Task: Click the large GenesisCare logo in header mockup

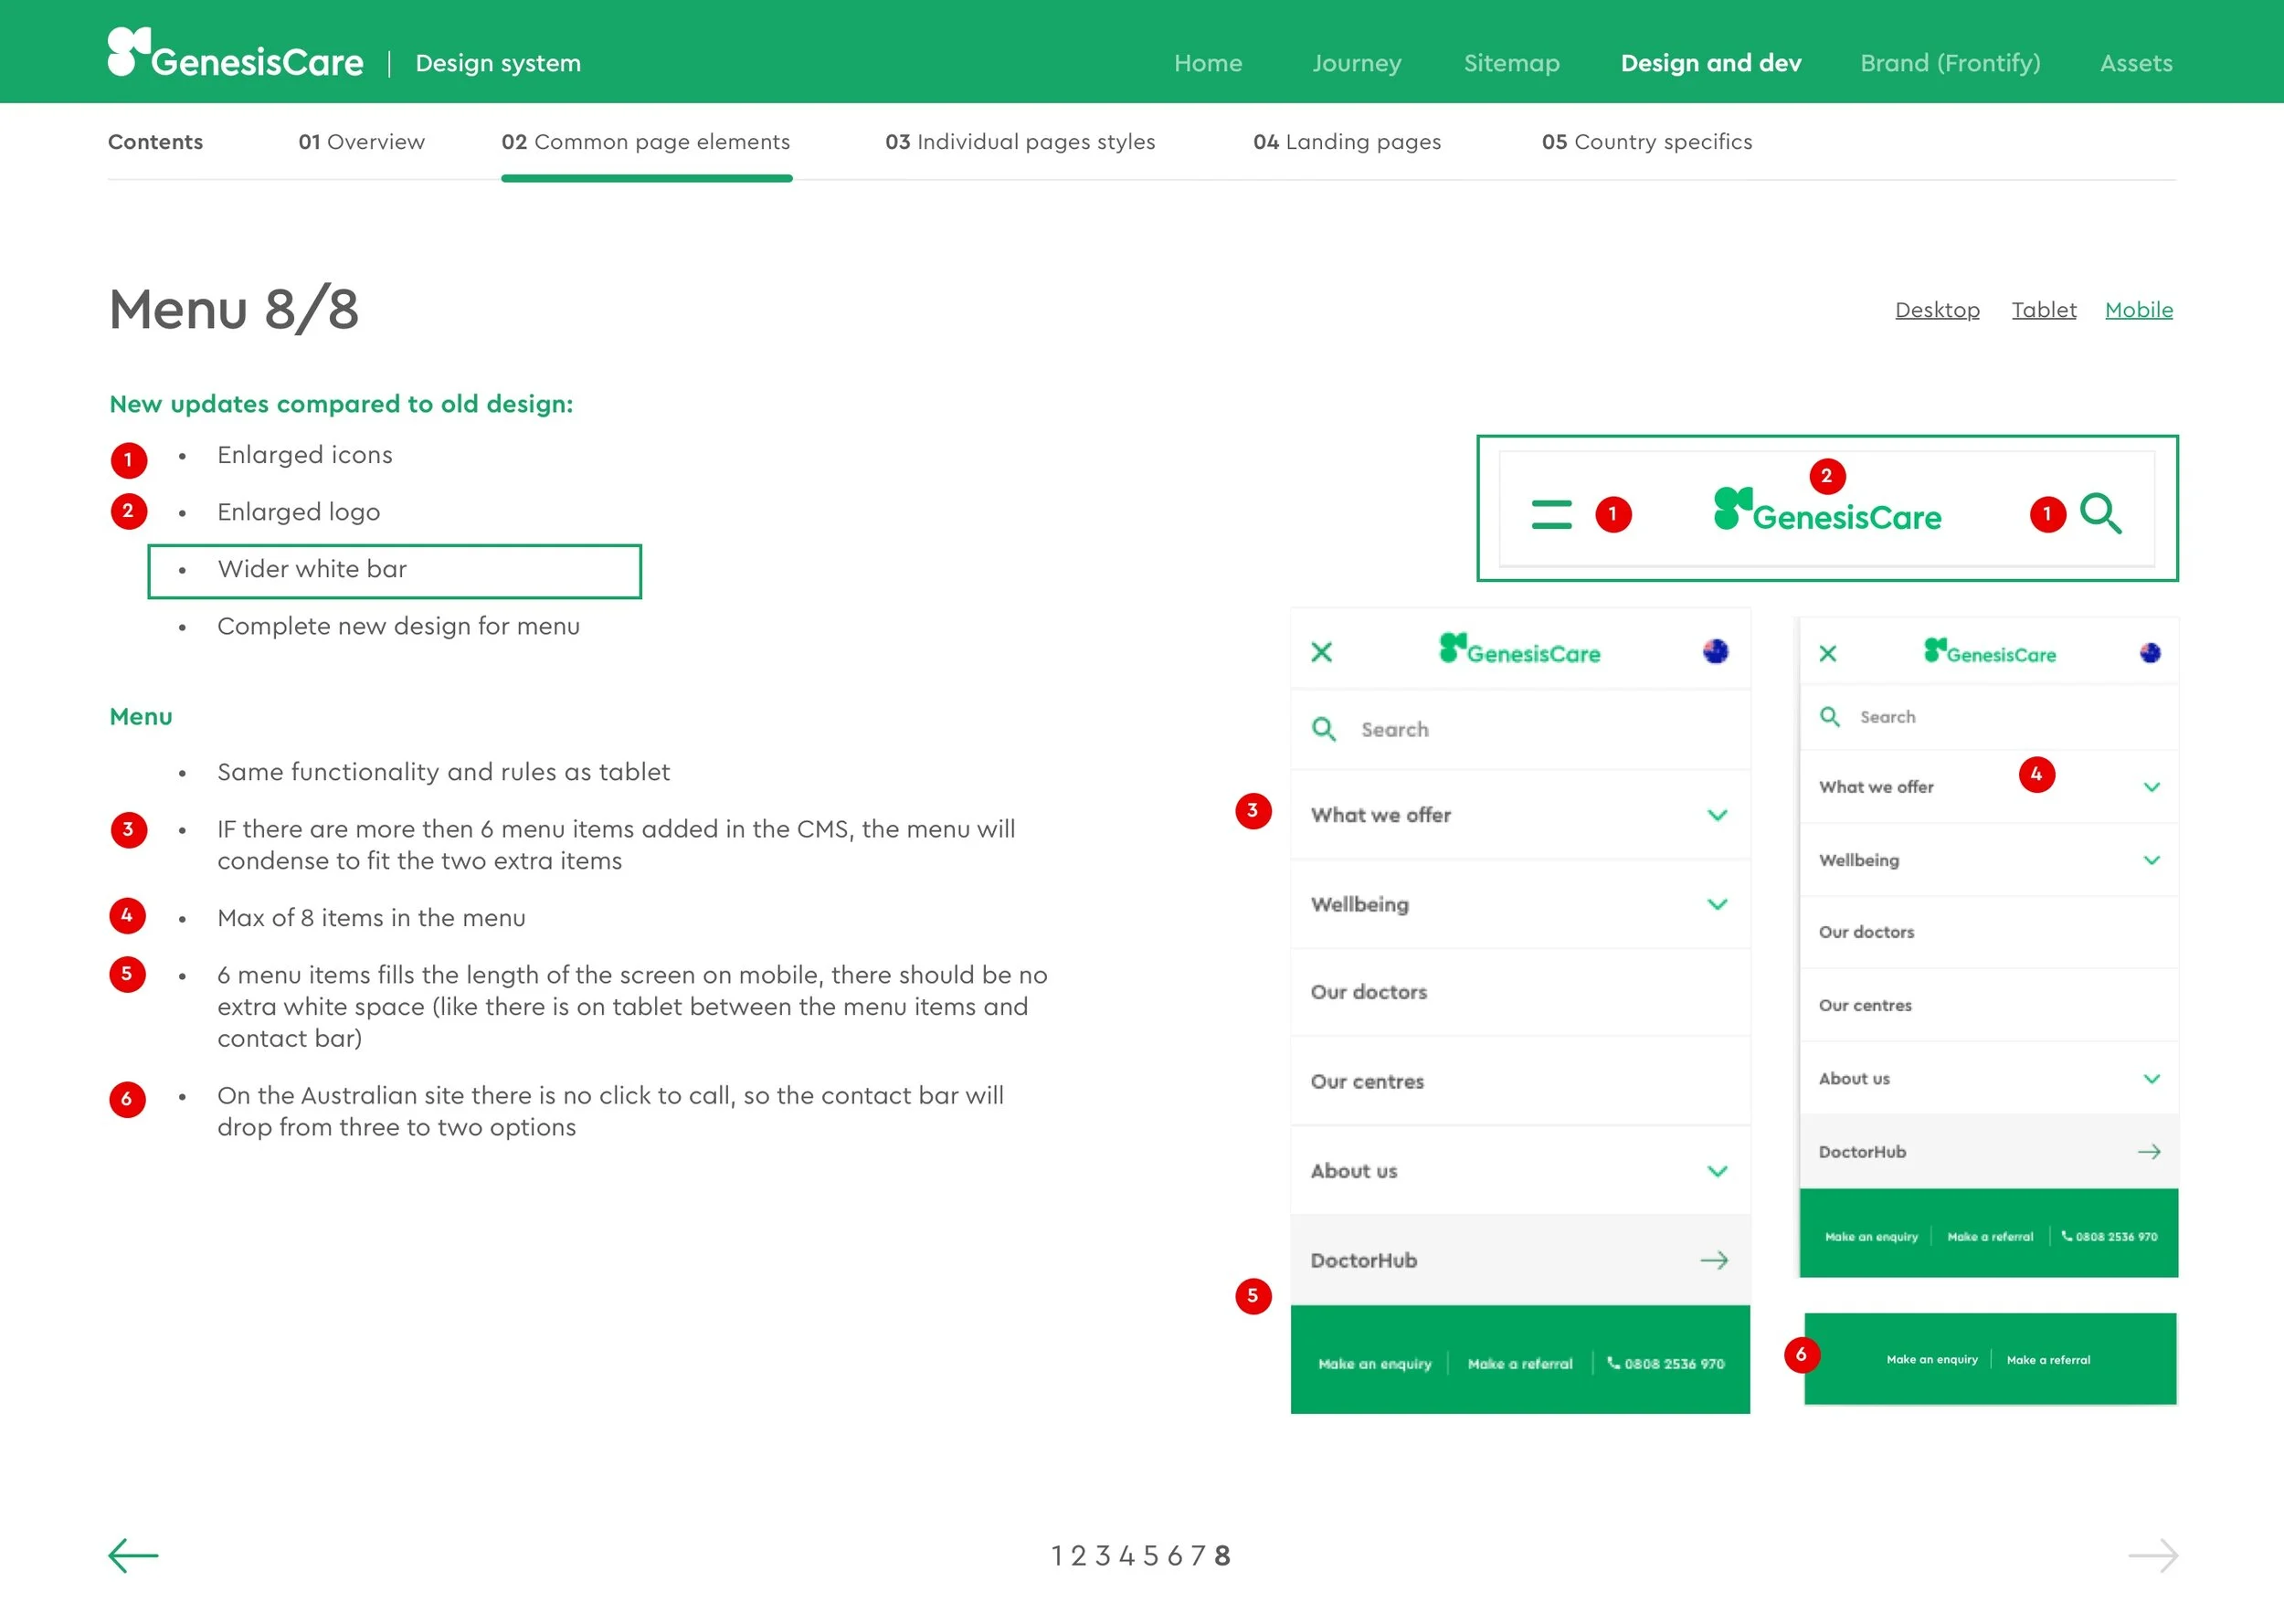Action: (1827, 510)
